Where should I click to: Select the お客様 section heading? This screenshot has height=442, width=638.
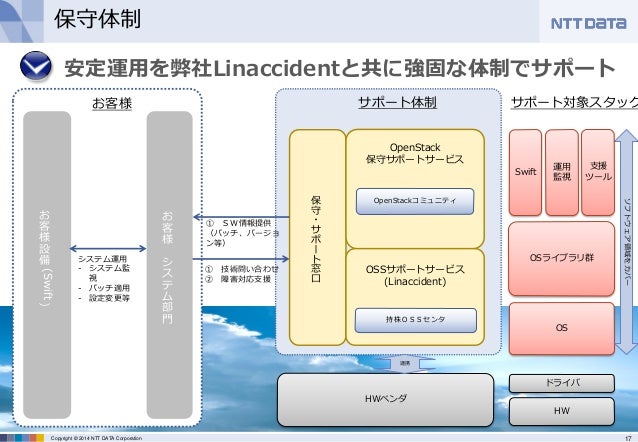112,103
